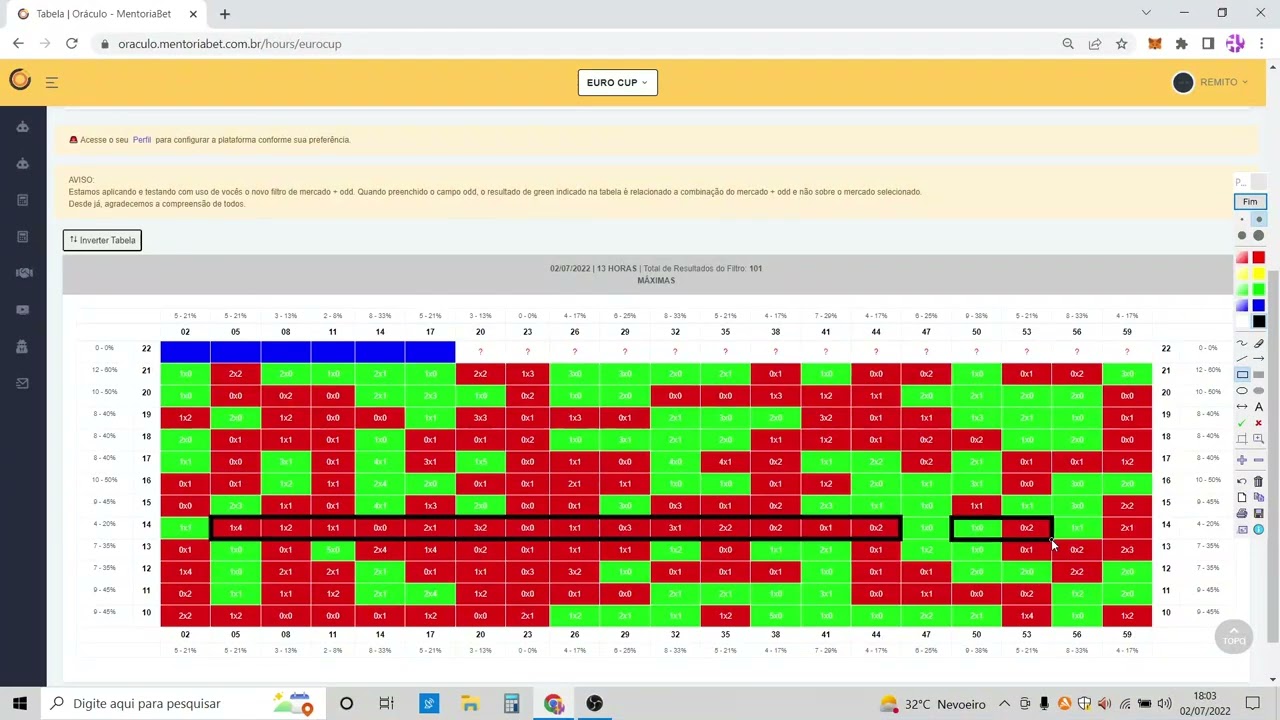
Task: Select the text 'A' annotation tool
Action: point(1259,406)
